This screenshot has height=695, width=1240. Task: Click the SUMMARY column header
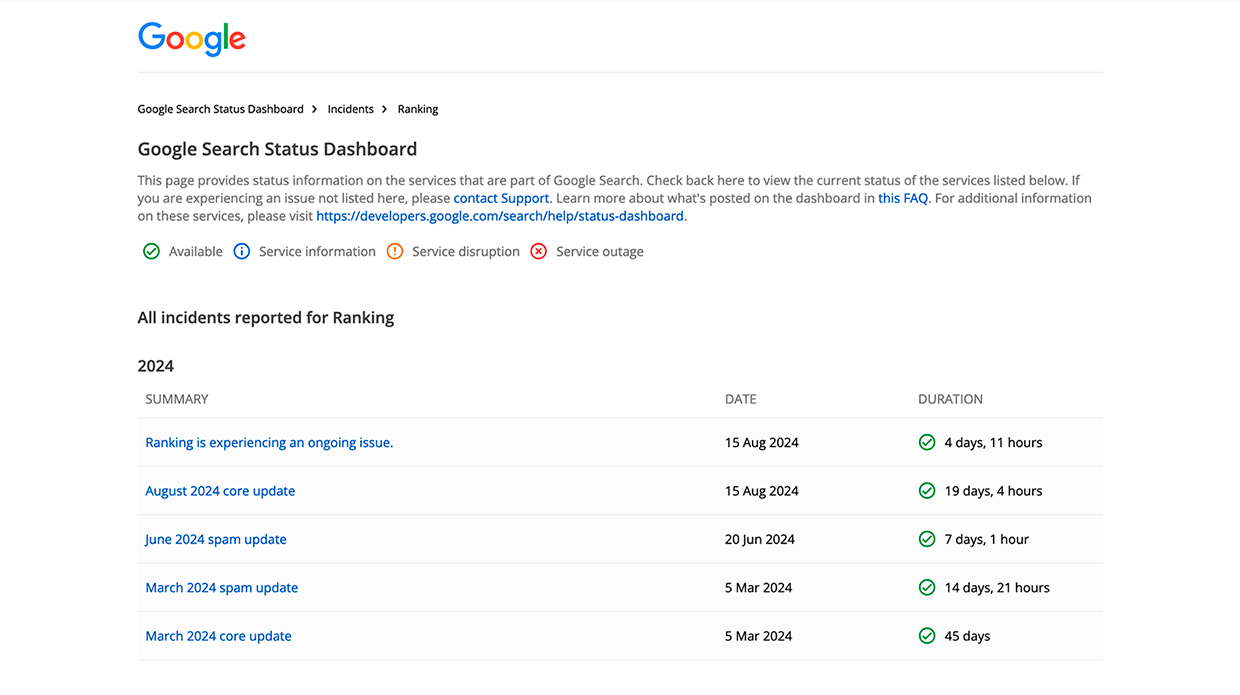pos(177,399)
